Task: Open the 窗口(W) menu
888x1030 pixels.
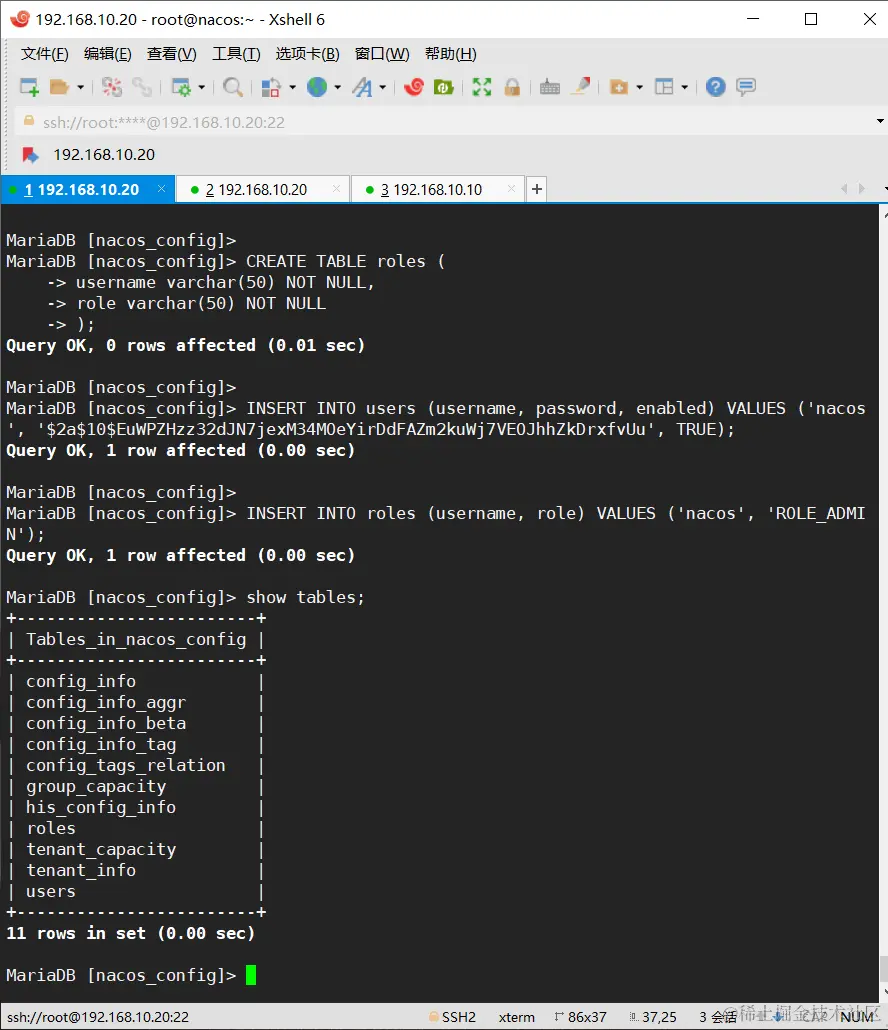Action: tap(382, 54)
